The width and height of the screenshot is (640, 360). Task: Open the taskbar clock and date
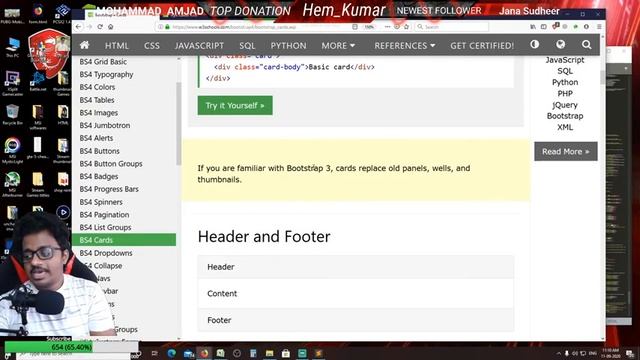[611, 353]
